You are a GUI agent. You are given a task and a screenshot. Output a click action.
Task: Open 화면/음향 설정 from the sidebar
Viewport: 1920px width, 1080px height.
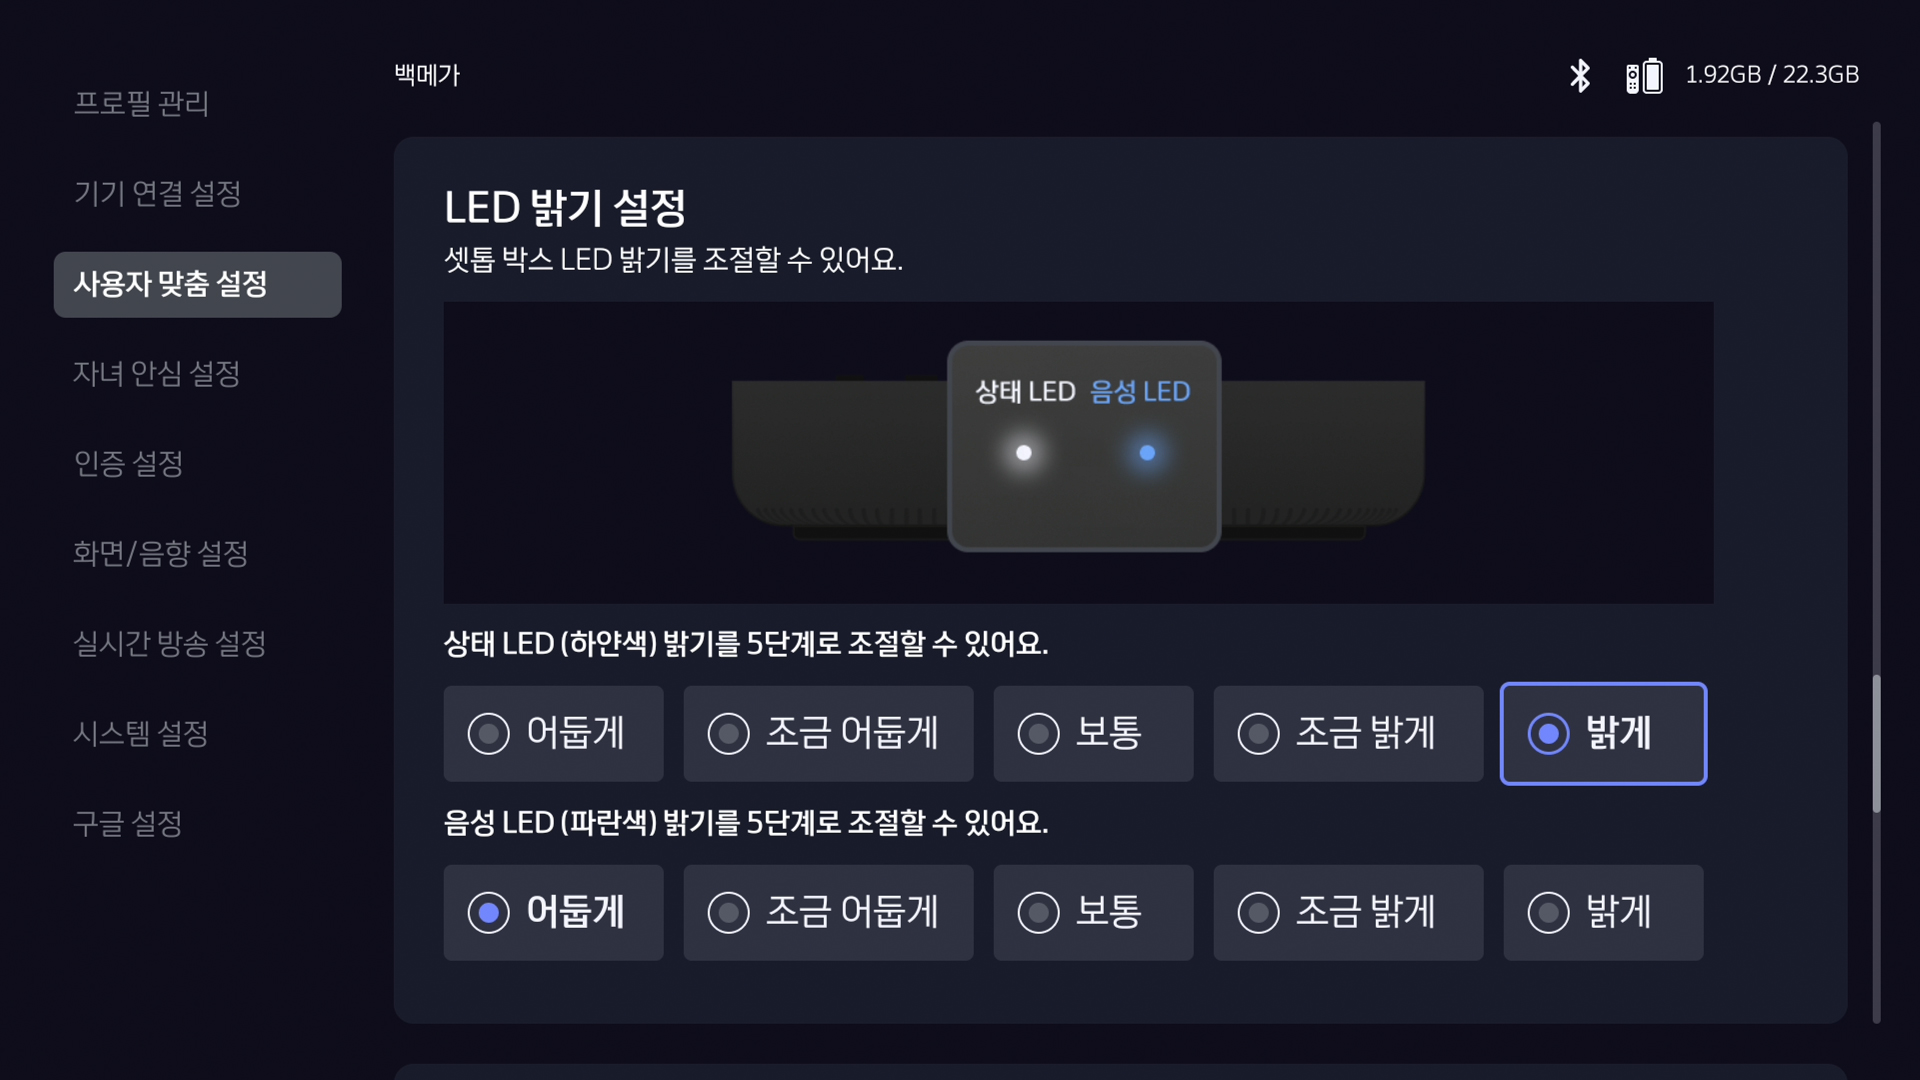pyautogui.click(x=161, y=554)
